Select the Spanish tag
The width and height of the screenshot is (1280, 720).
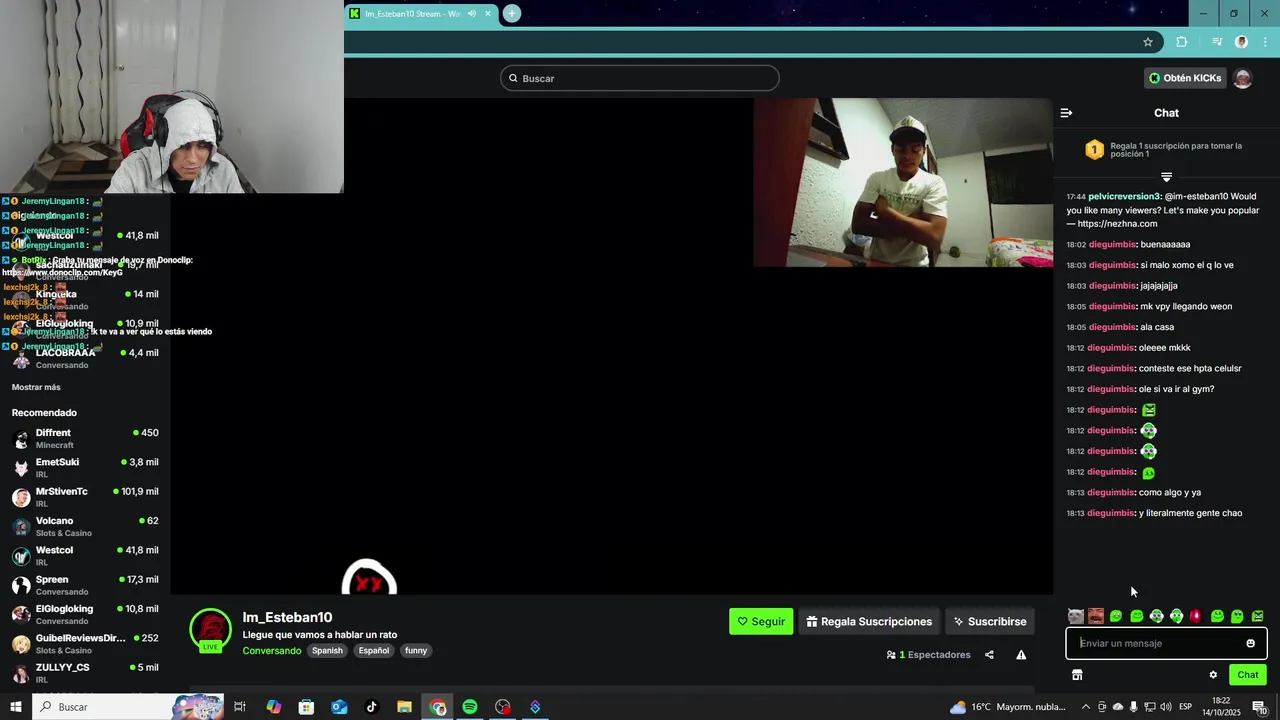coord(327,651)
